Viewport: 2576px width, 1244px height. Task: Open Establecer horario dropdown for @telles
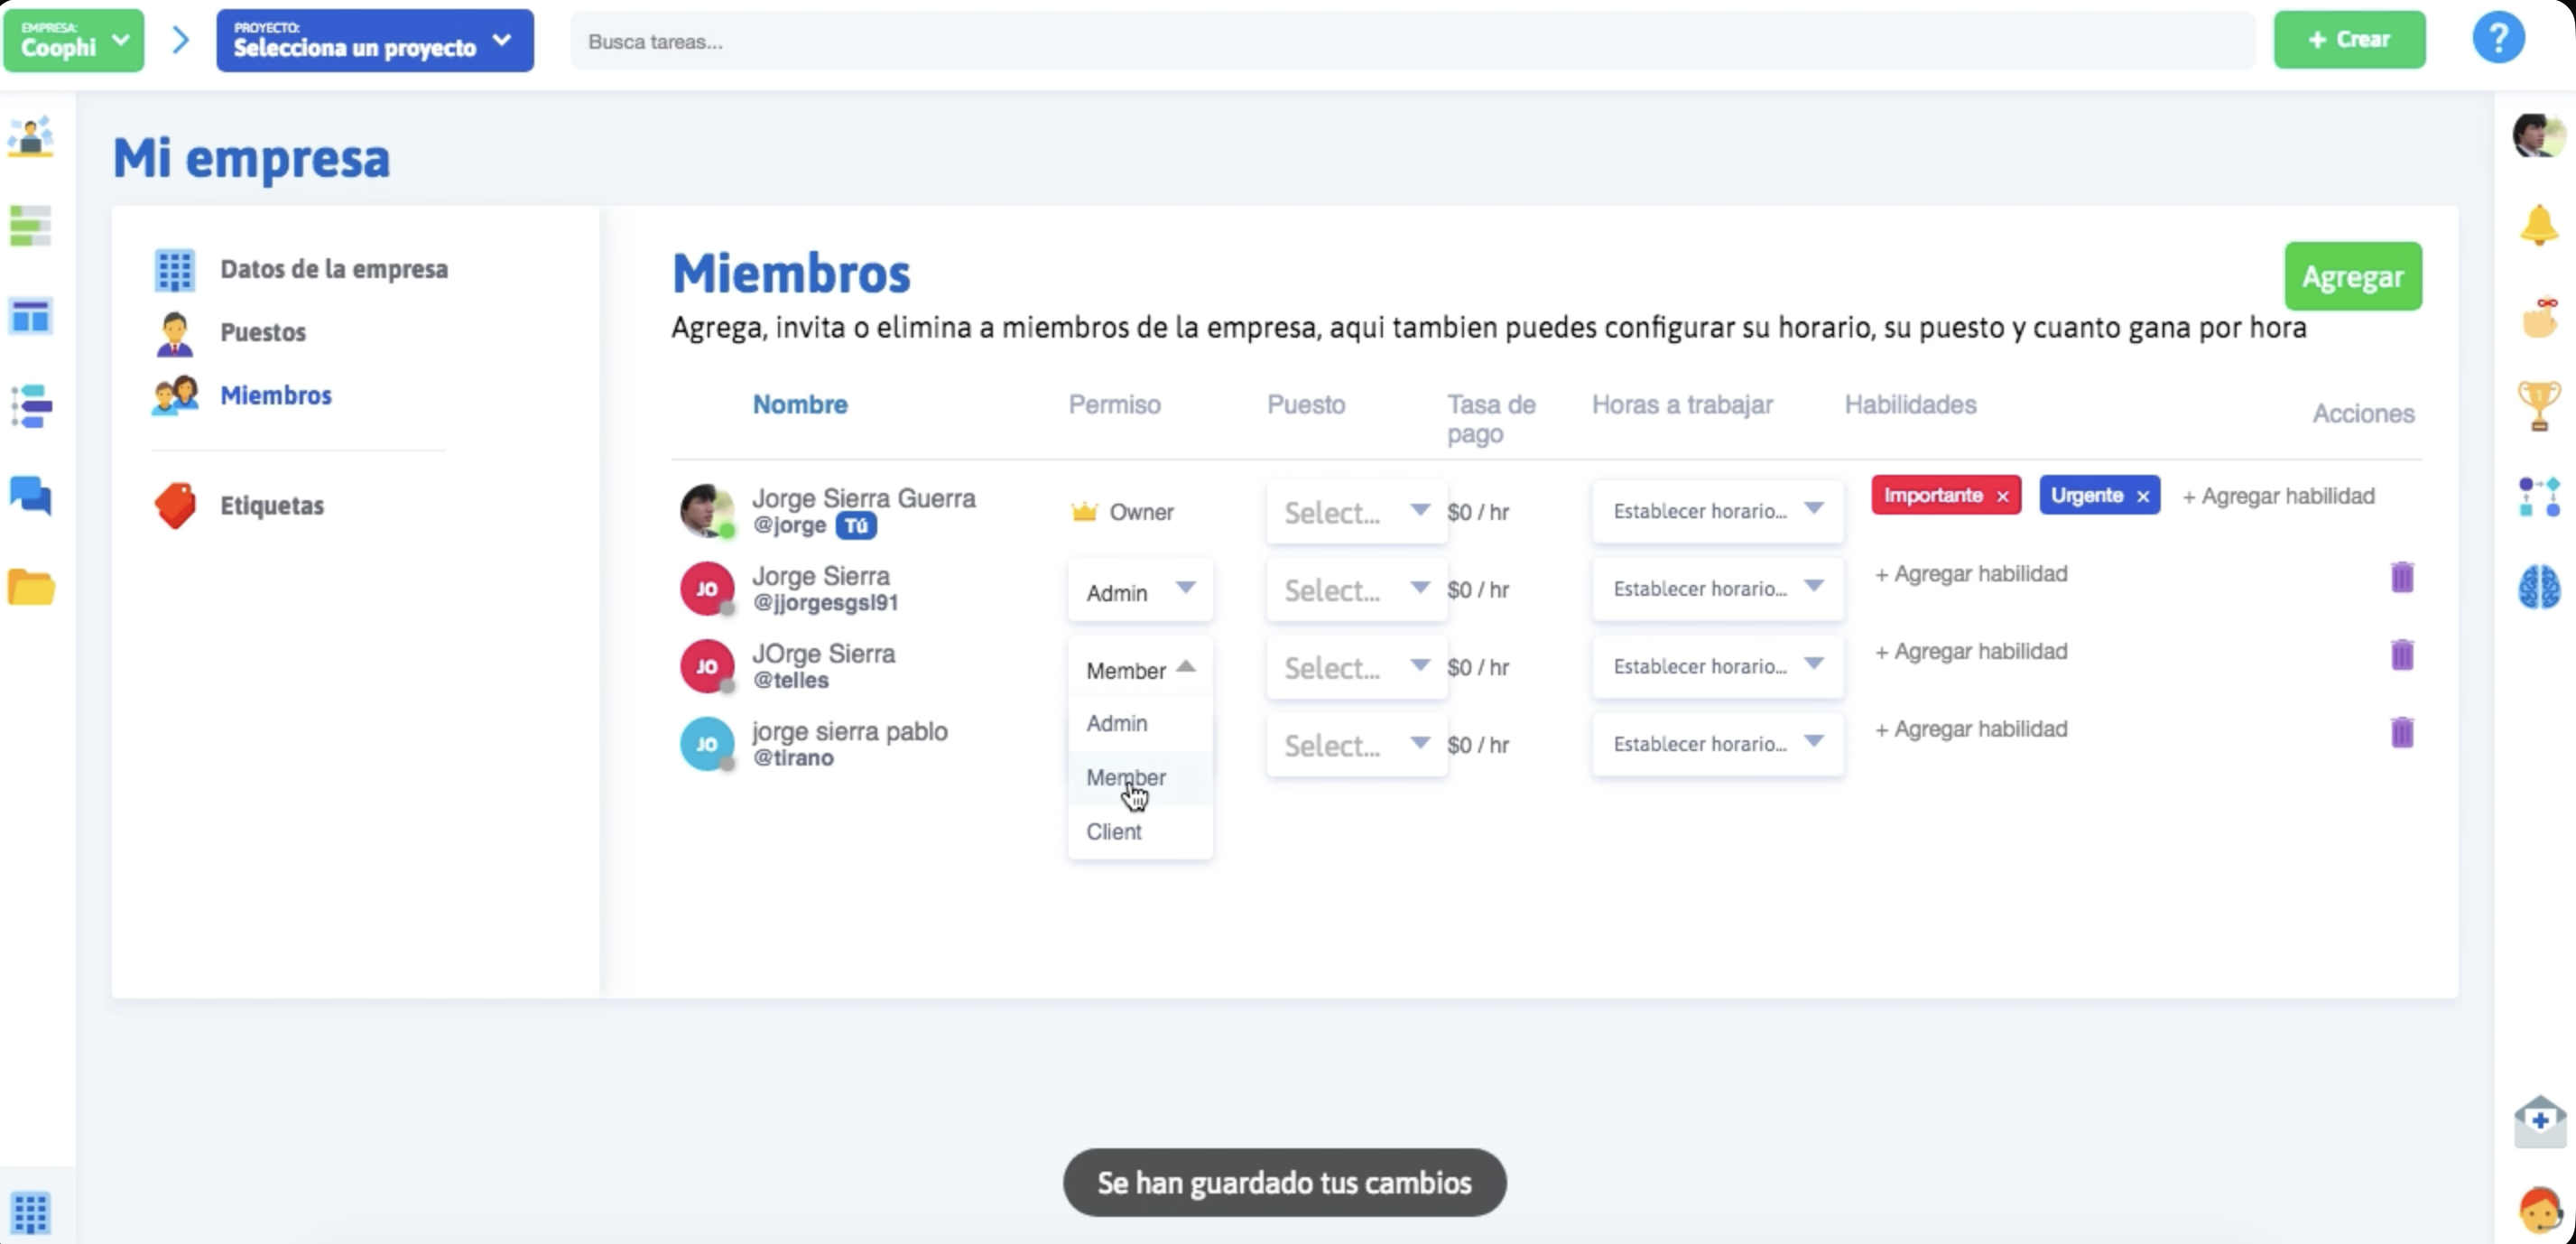click(1716, 666)
